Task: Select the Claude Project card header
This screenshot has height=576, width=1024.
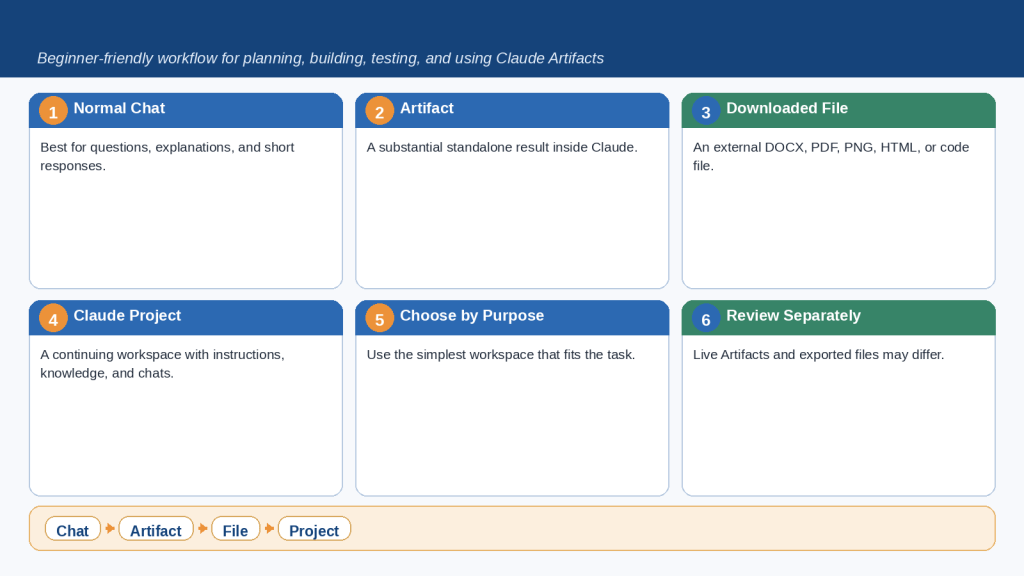Action: pyautogui.click(x=185, y=318)
